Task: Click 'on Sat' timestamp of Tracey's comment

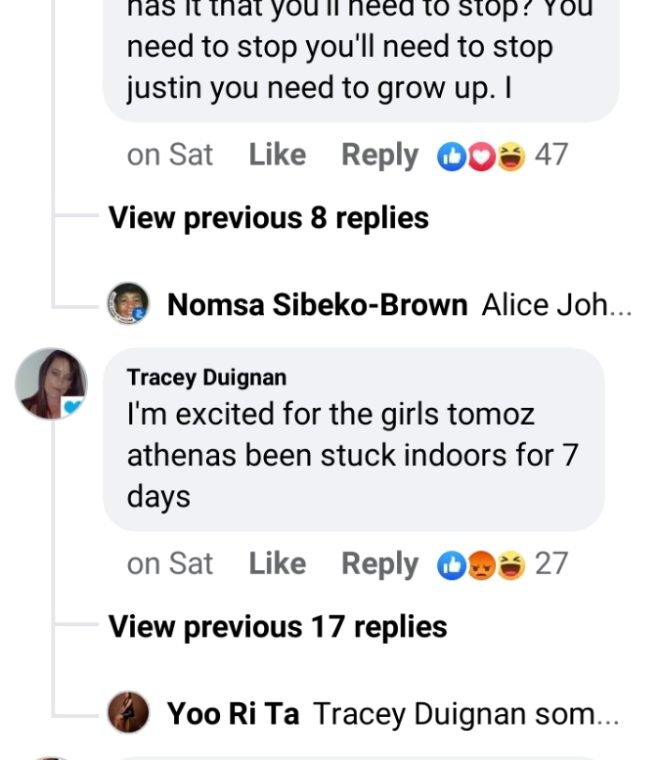Action: 170,564
